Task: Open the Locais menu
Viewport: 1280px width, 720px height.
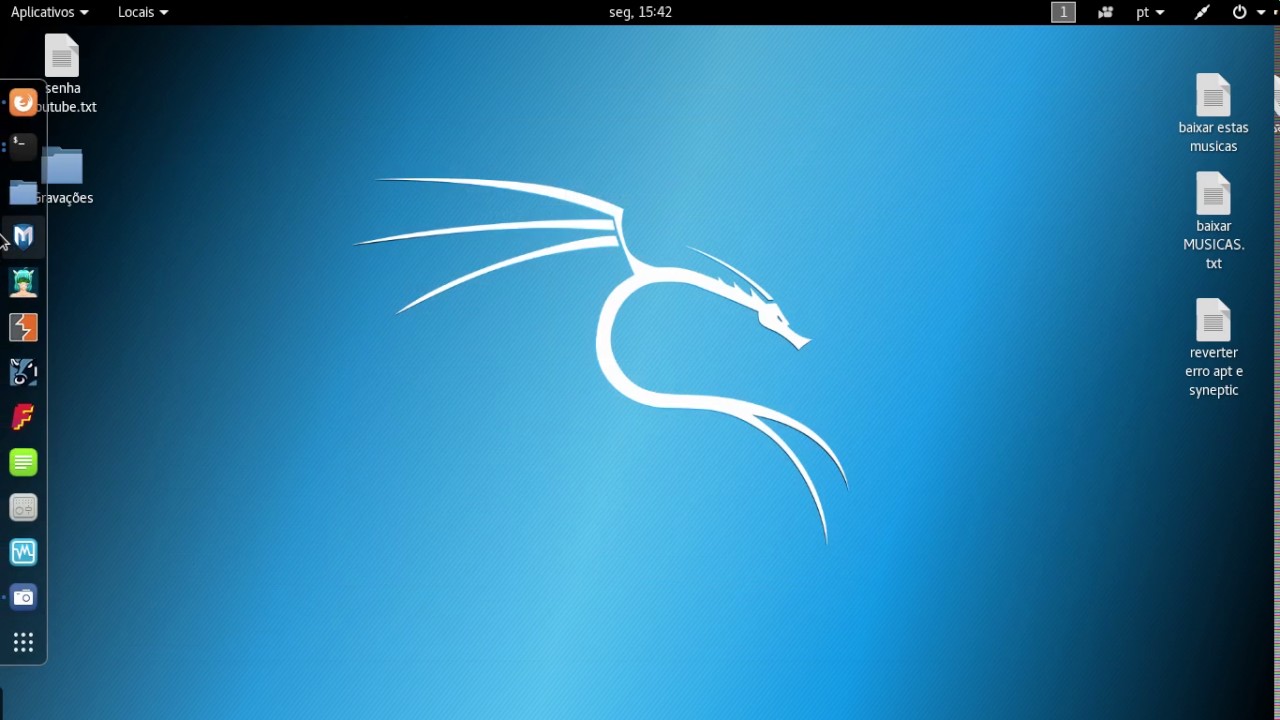Action: (x=143, y=12)
